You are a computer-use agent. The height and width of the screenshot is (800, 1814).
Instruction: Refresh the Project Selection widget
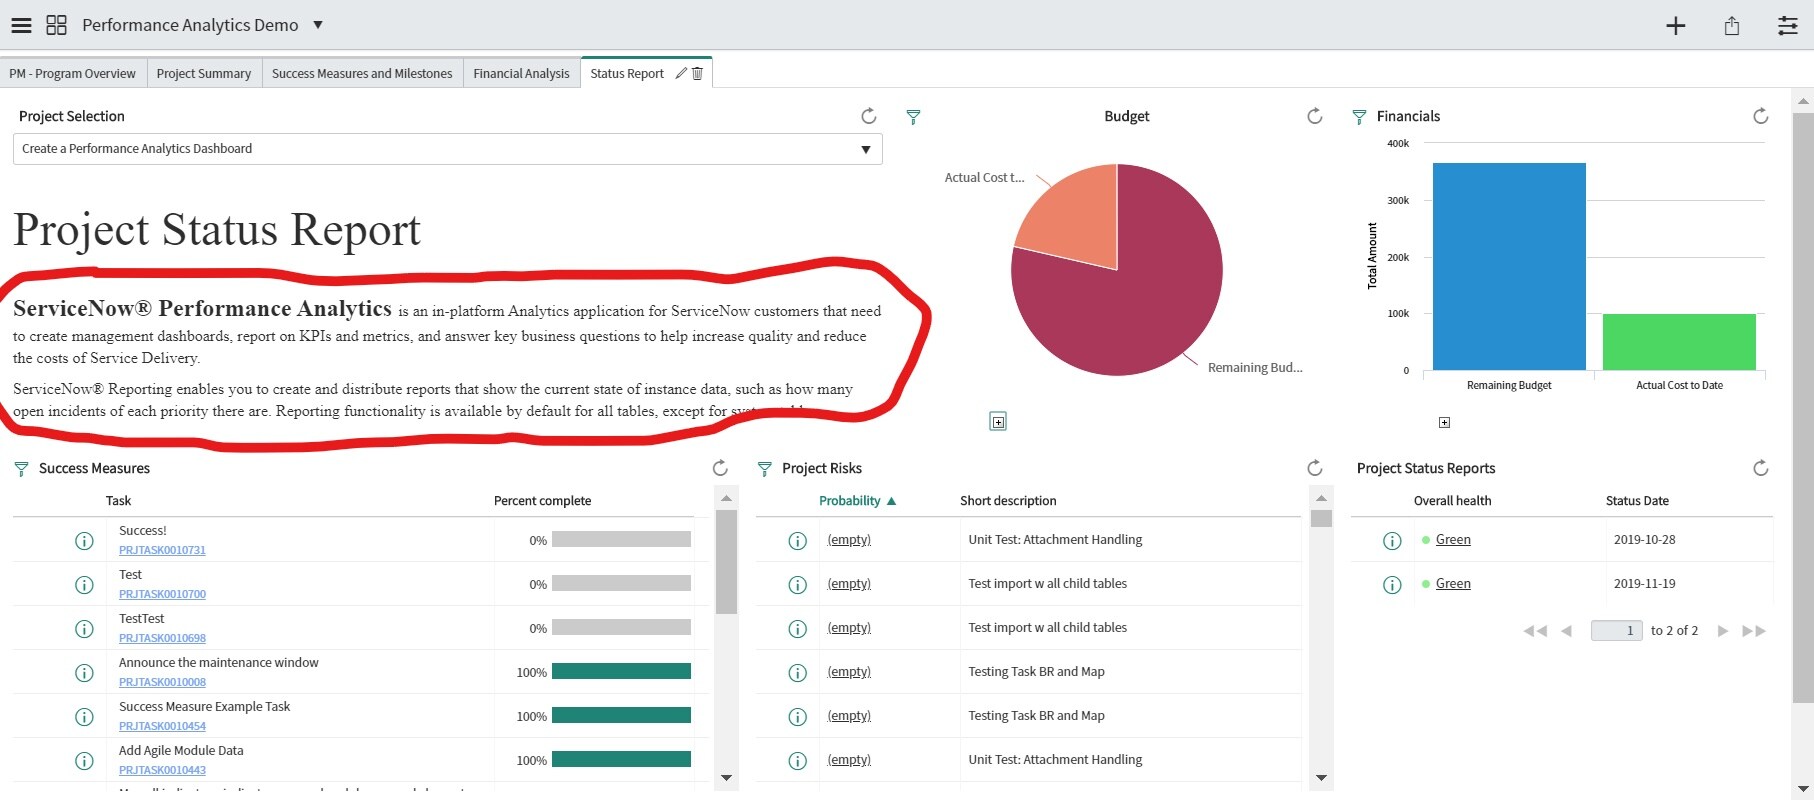pyautogui.click(x=869, y=116)
